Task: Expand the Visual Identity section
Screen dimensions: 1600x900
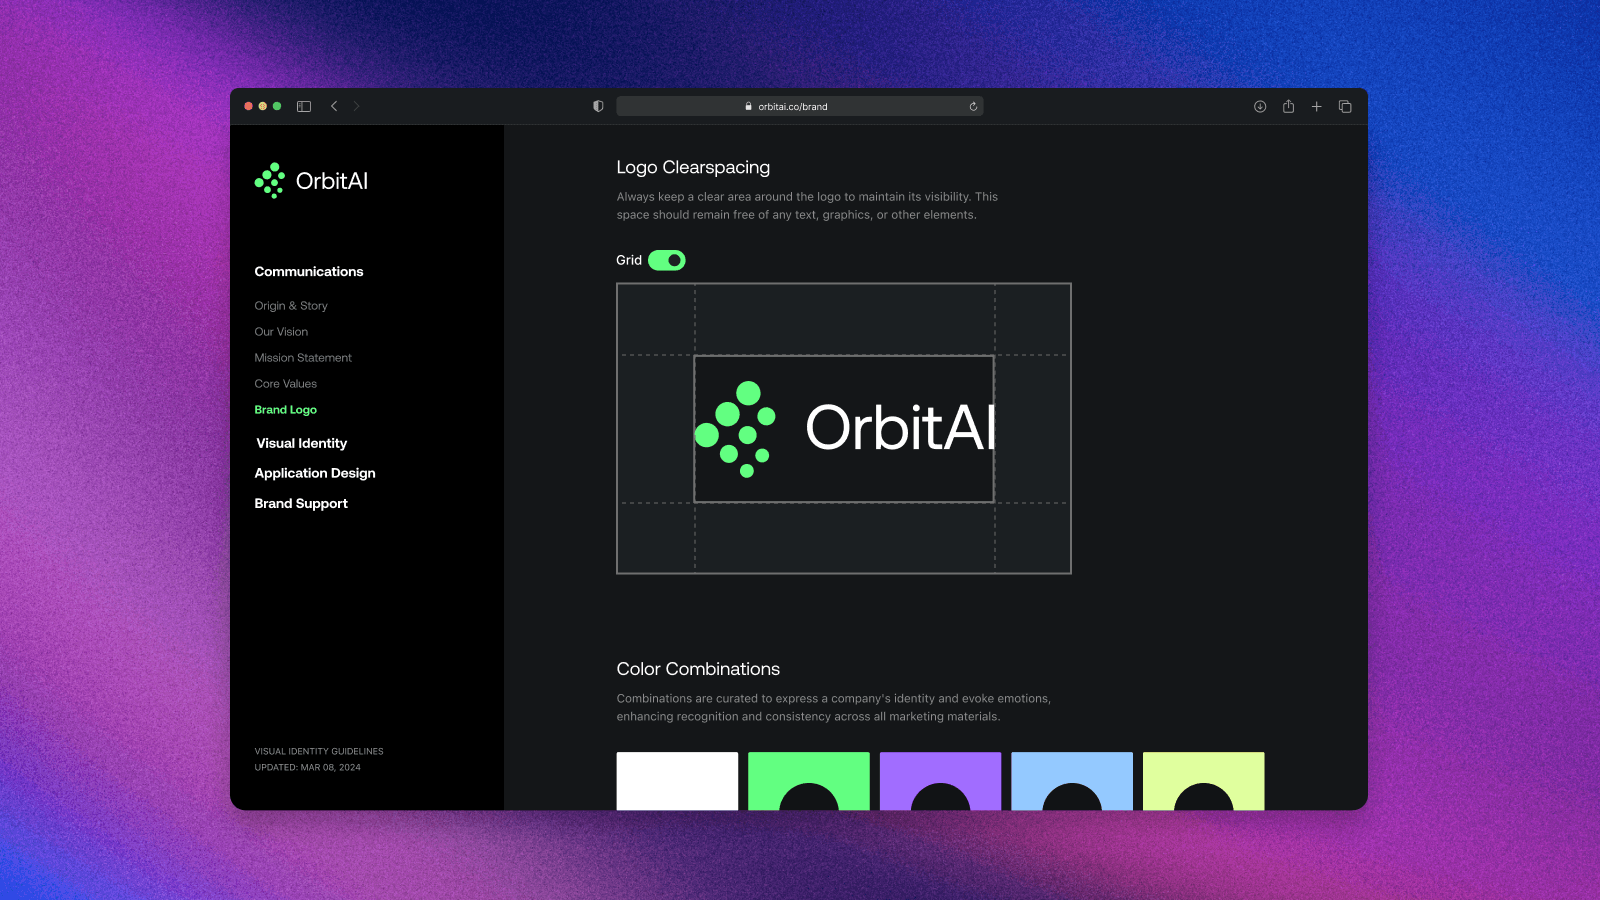Action: (x=301, y=442)
